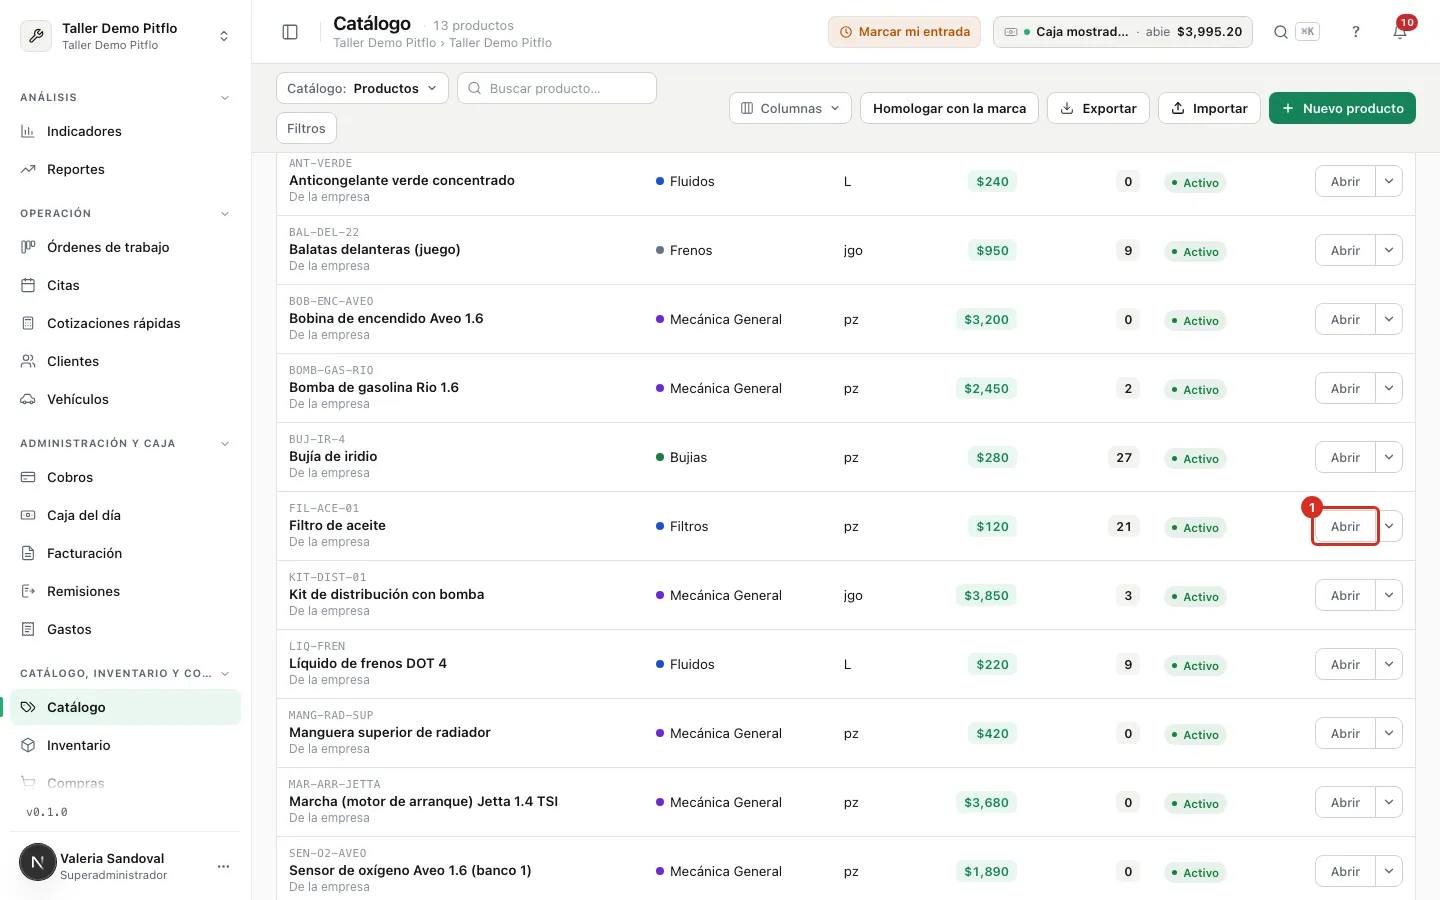Open the Columnas dropdown
This screenshot has height=900, width=1440.
[x=790, y=108]
